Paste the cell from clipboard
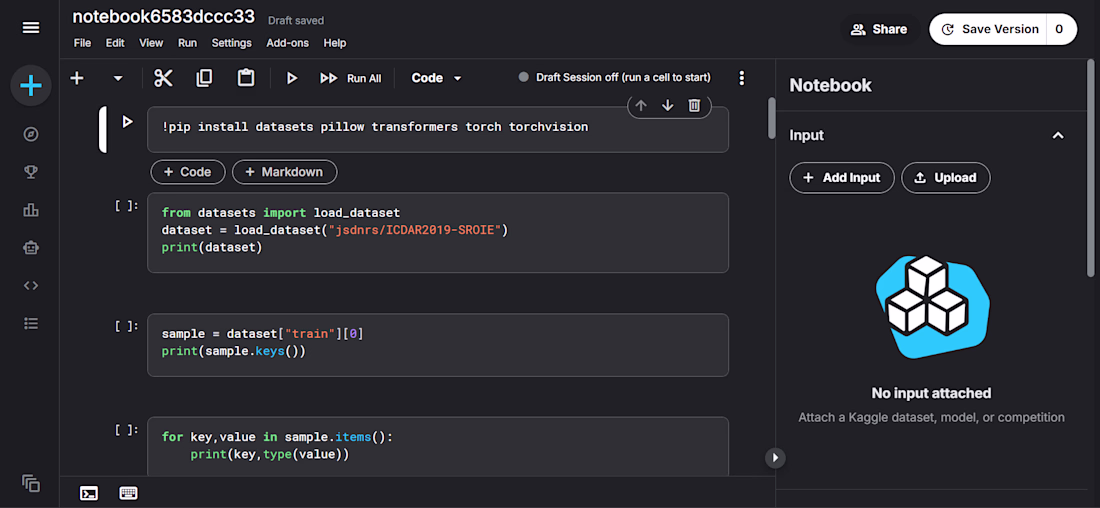1100x508 pixels. point(246,78)
